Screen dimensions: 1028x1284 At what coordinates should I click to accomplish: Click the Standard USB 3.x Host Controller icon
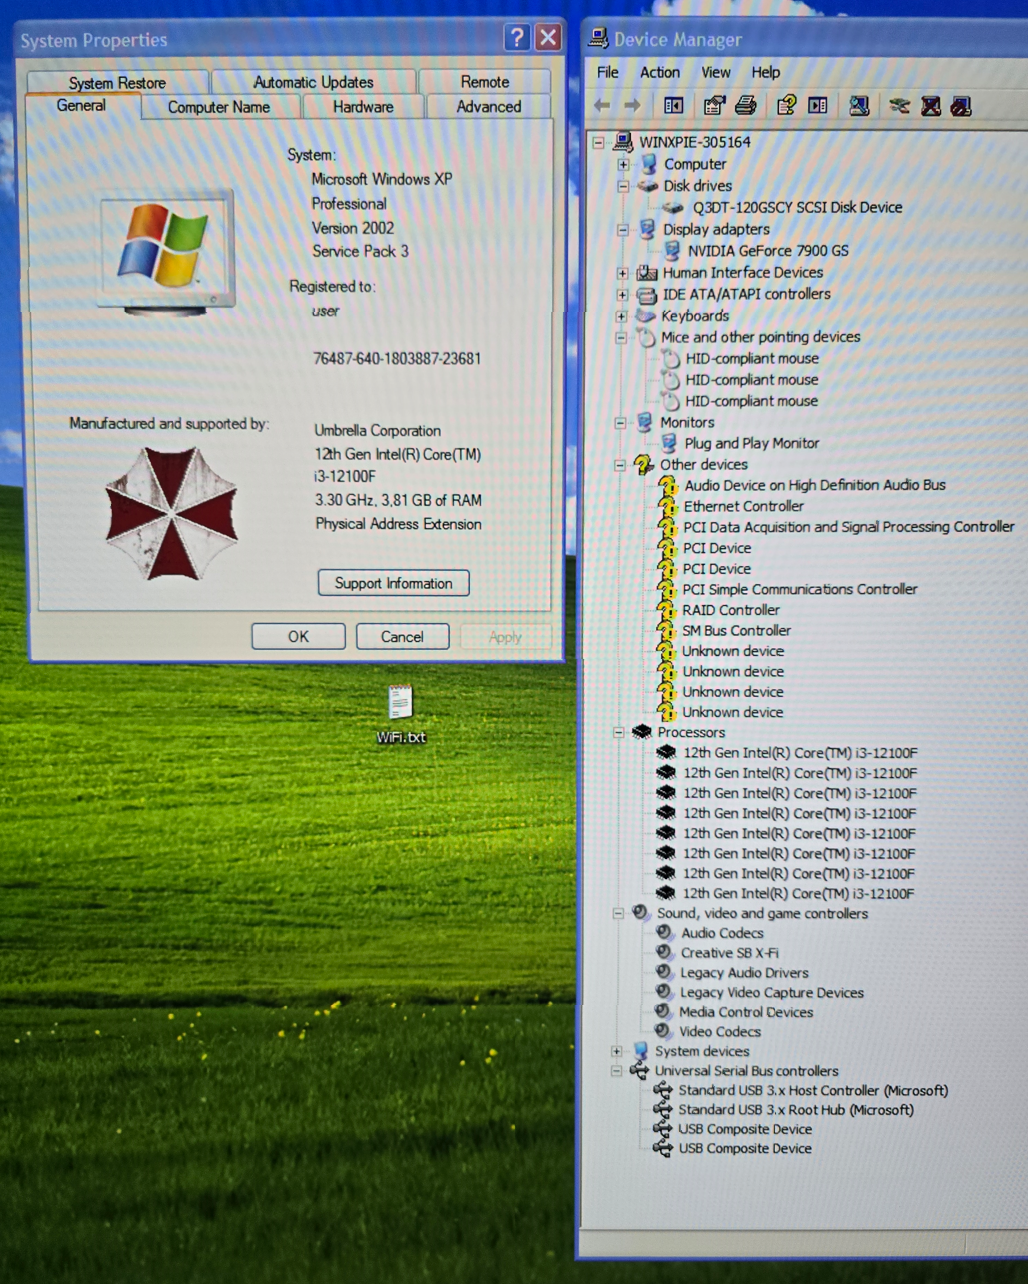pos(663,1091)
